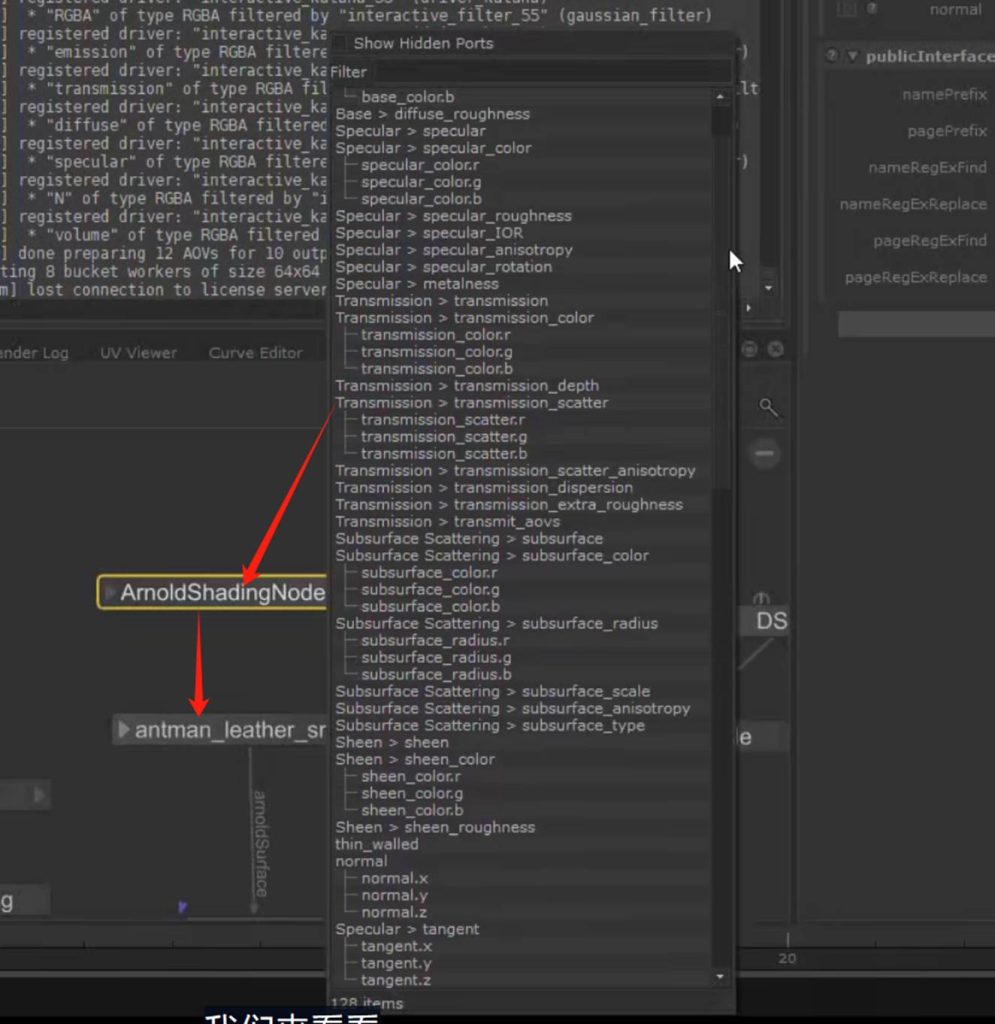Select Specular > specular_roughness port
The height and width of the screenshot is (1024, 995).
[x=453, y=216]
